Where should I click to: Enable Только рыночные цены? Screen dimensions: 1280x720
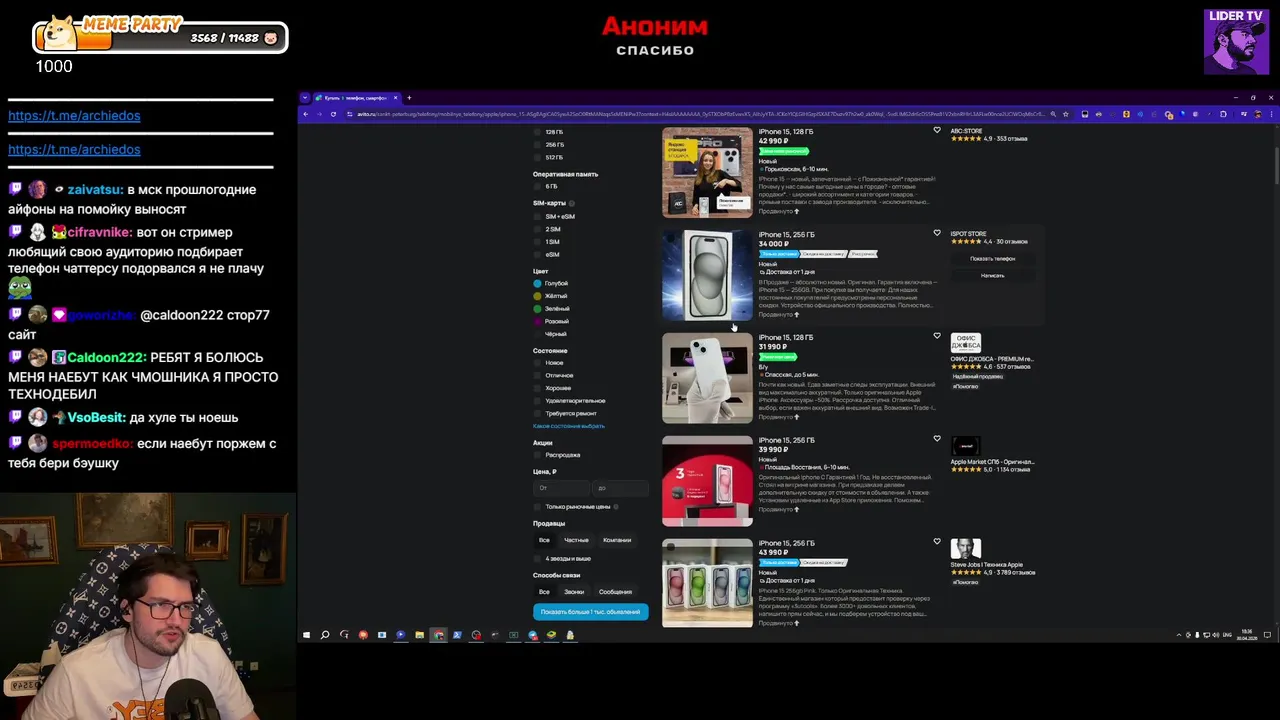coord(537,507)
